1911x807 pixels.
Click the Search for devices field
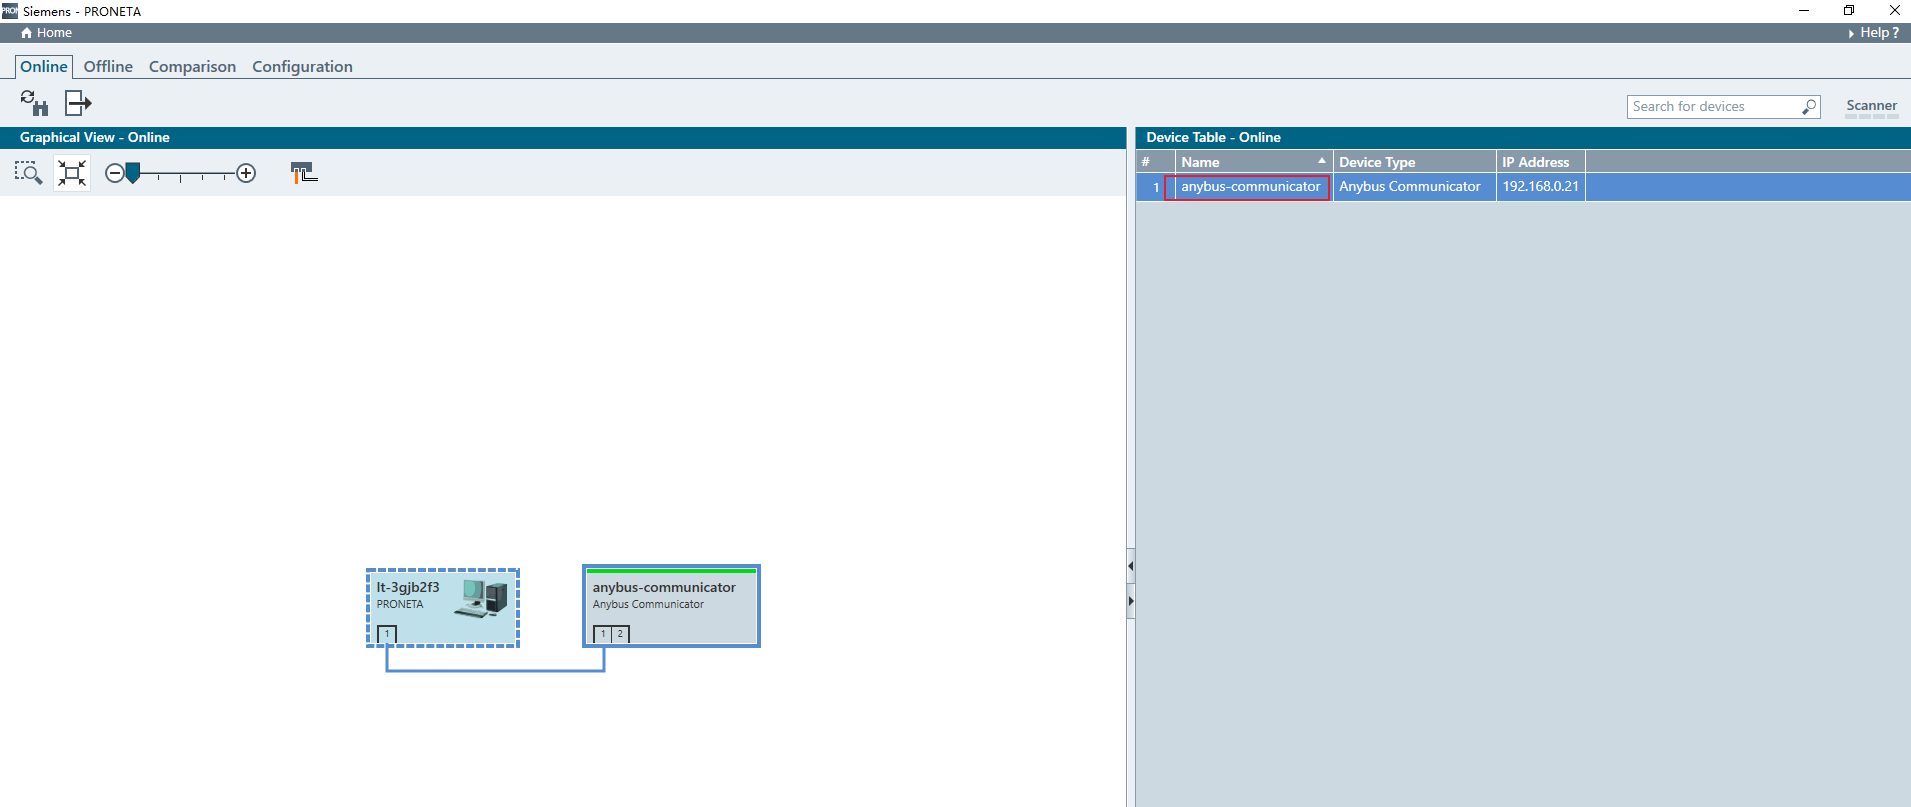[1715, 106]
